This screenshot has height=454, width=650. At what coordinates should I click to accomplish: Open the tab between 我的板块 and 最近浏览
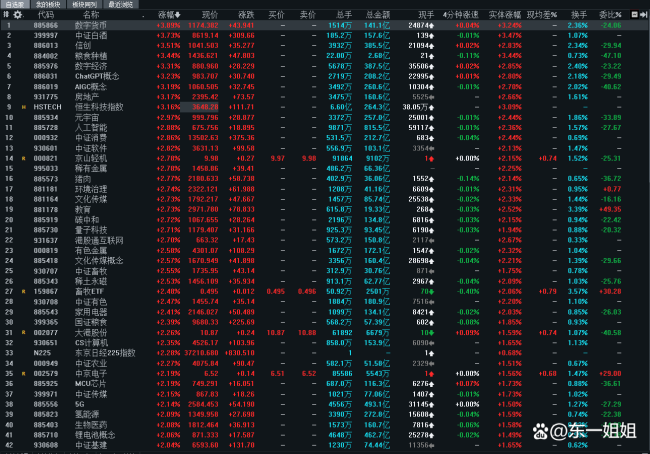point(85,5)
